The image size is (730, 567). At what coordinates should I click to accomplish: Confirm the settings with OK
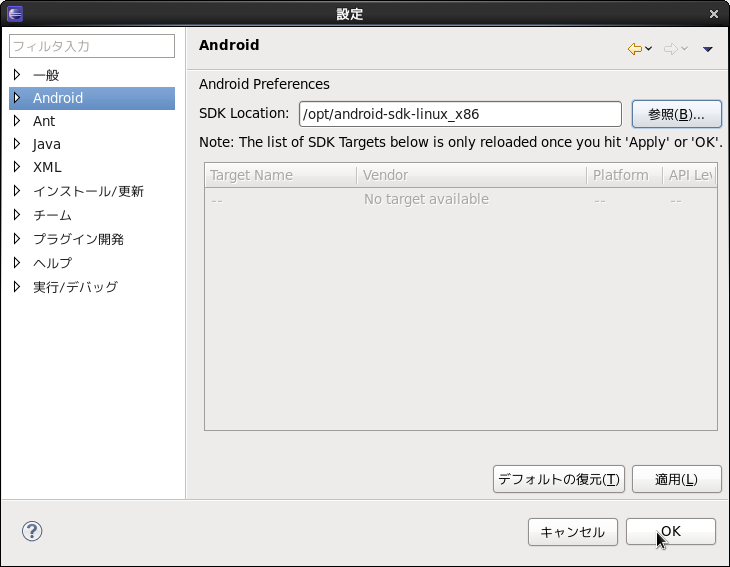[671, 531]
